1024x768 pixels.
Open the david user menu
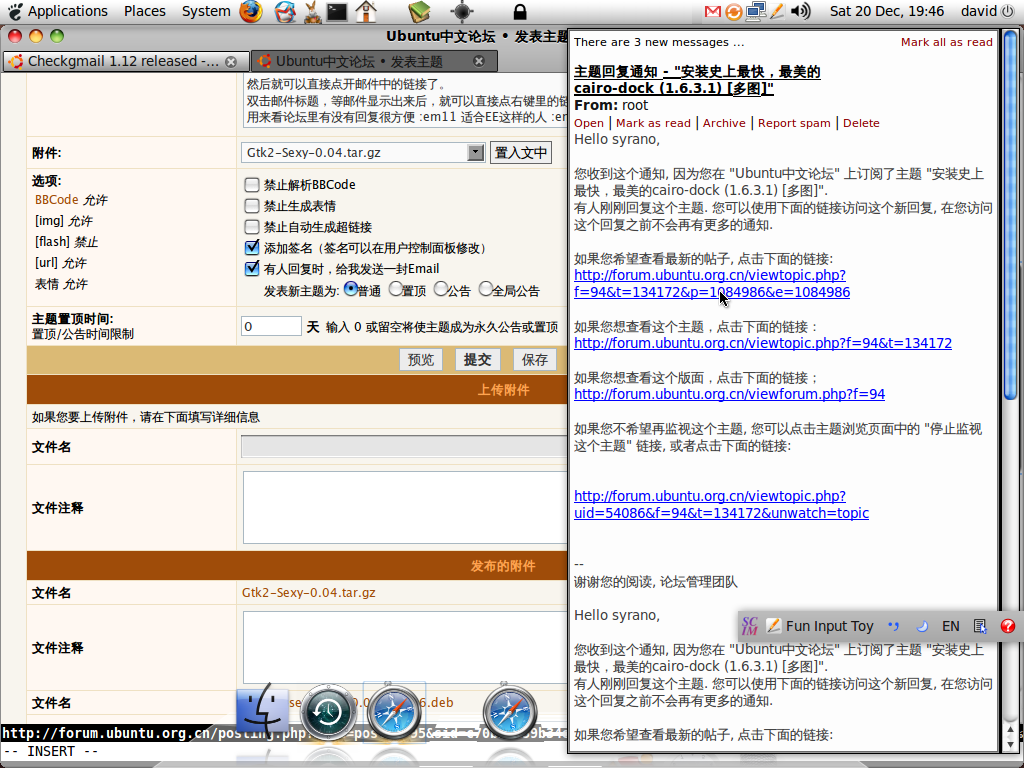(979, 11)
